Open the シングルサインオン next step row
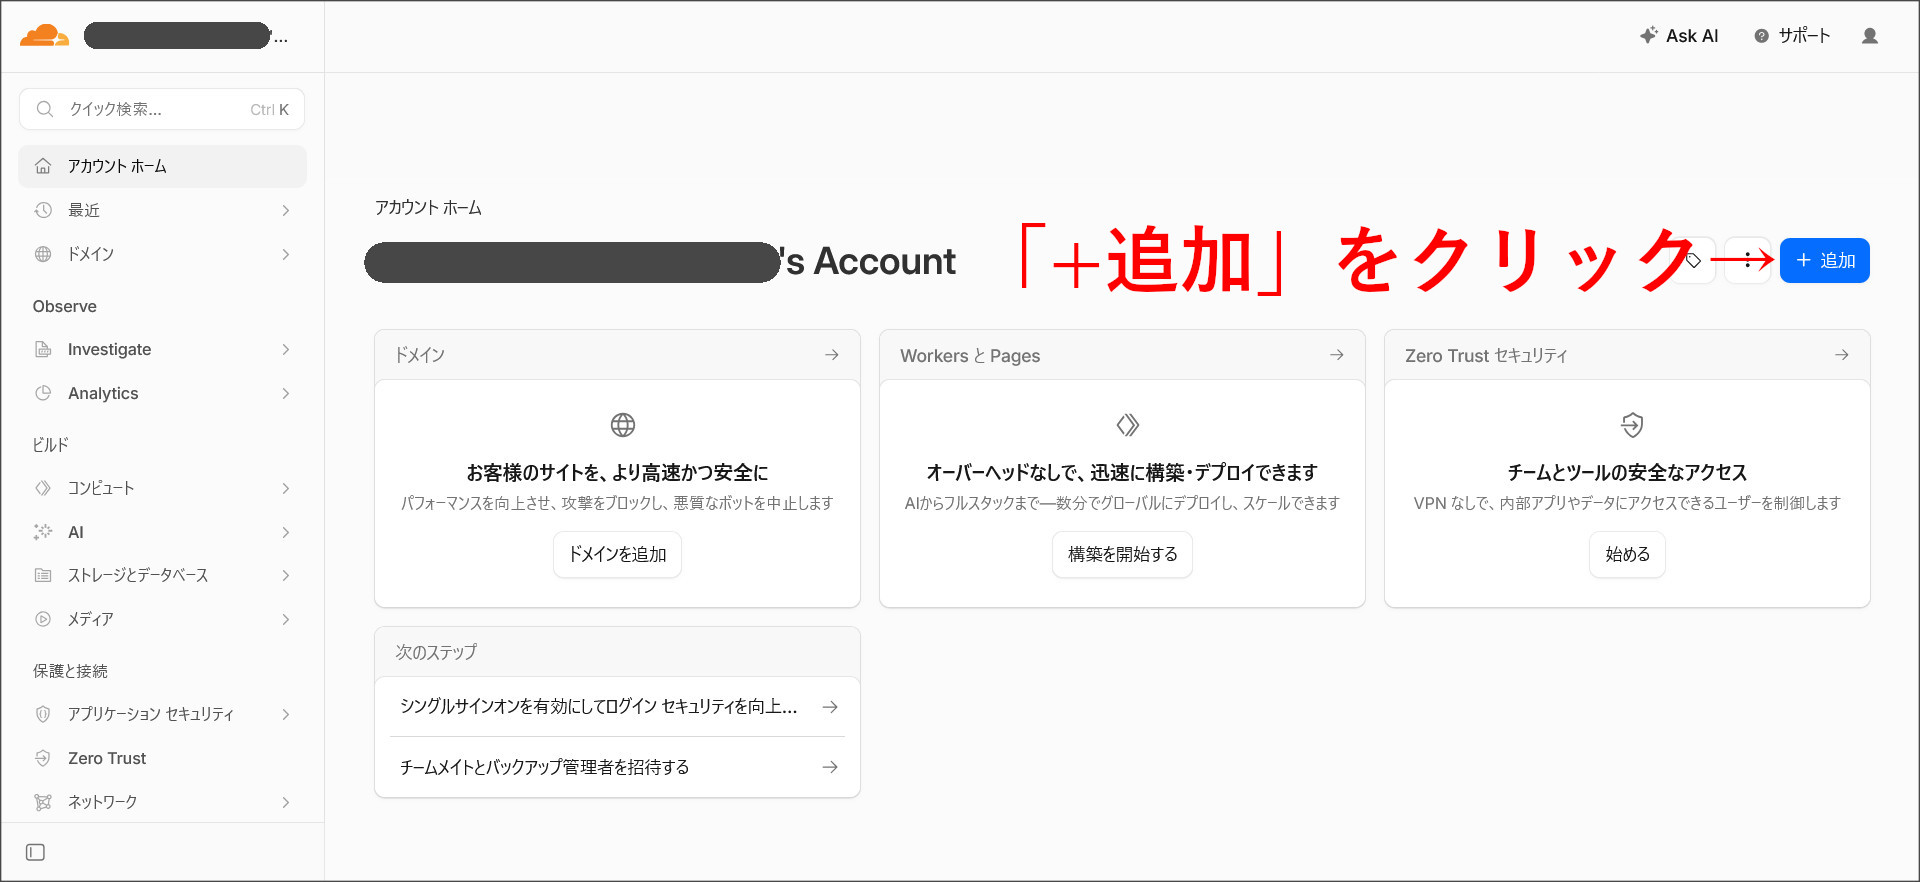1920x882 pixels. 617,707
